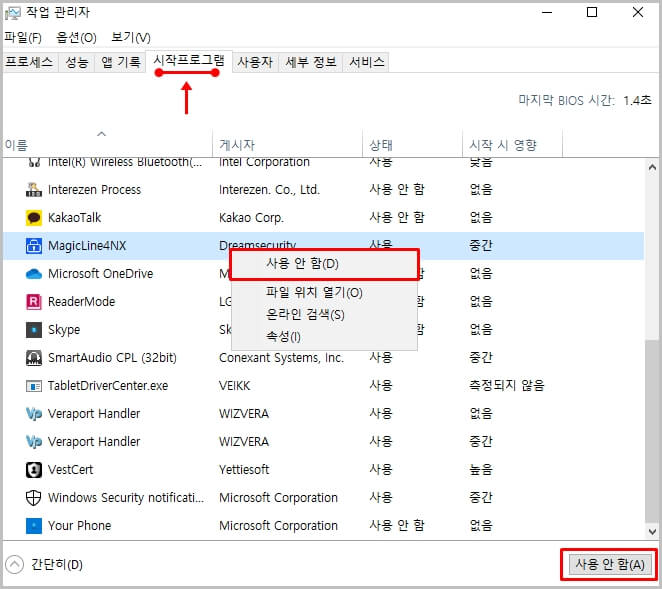Click the Kakao Corp. publisher cell
This screenshot has width=662, height=589.
251,218
